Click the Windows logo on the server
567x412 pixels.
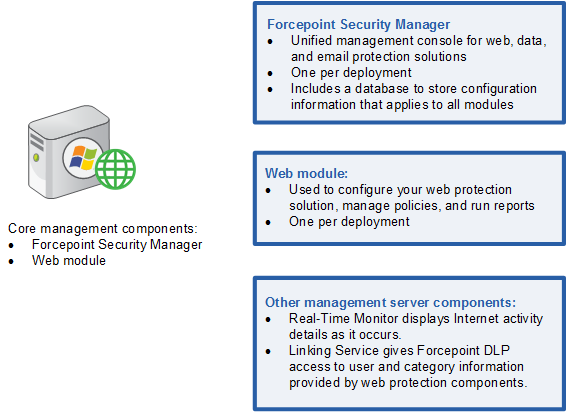83,158
